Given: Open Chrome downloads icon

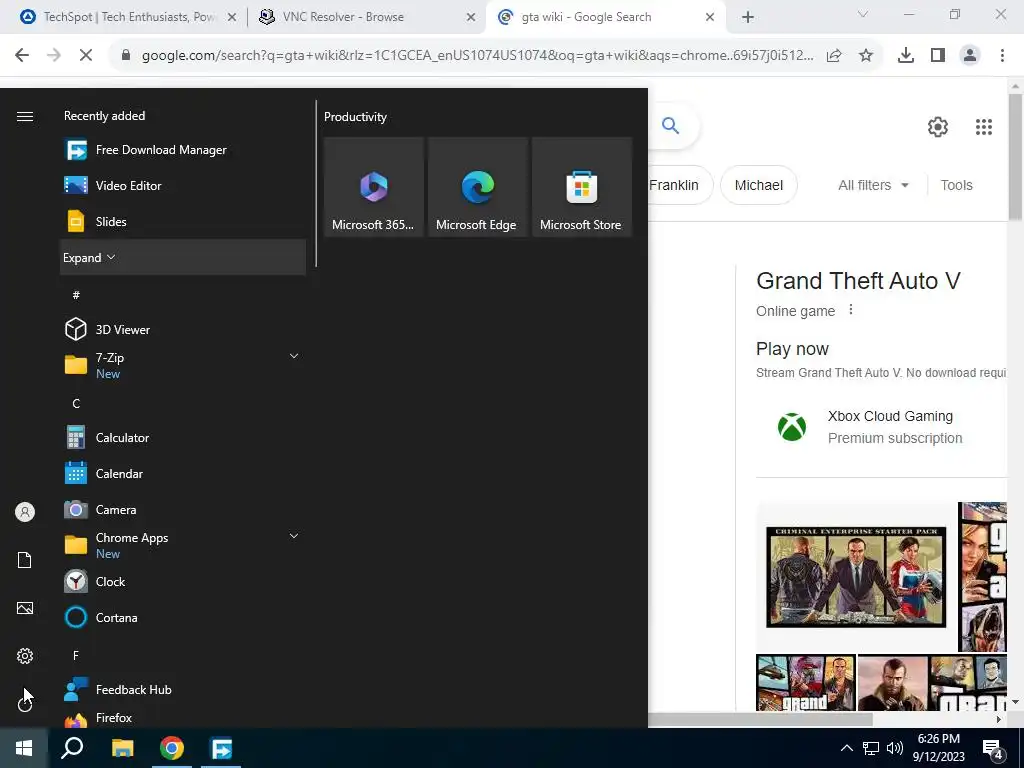Looking at the screenshot, I should tap(906, 56).
